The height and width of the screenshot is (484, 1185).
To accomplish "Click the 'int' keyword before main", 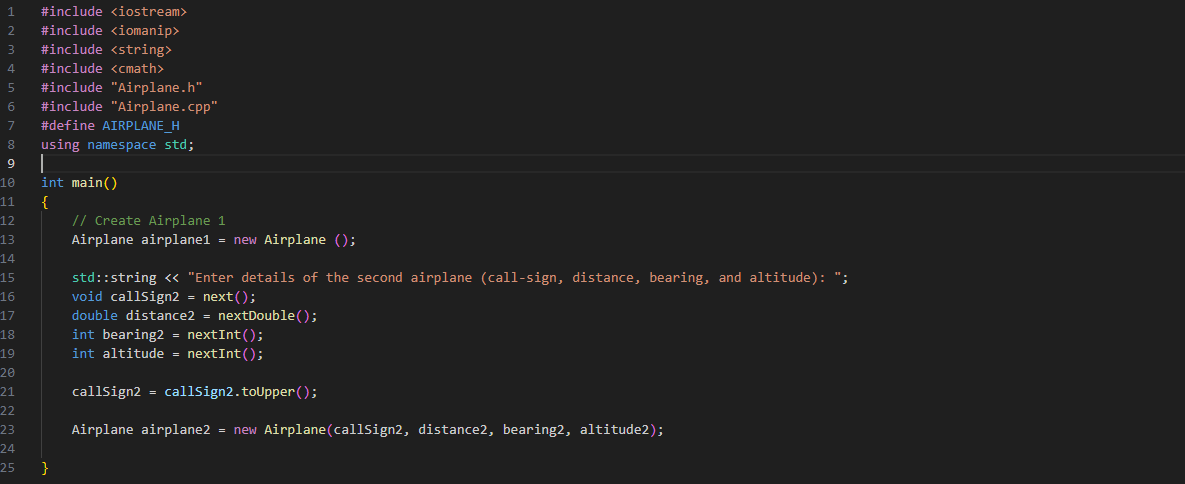I will point(52,182).
